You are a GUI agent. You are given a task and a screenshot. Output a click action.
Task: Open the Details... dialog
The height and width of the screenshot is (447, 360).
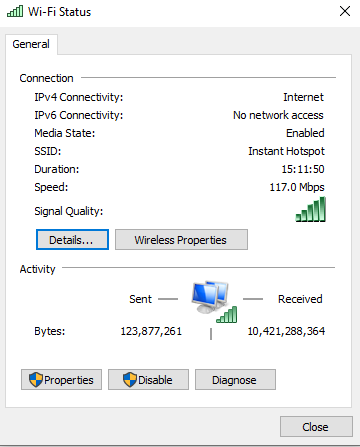(72, 240)
